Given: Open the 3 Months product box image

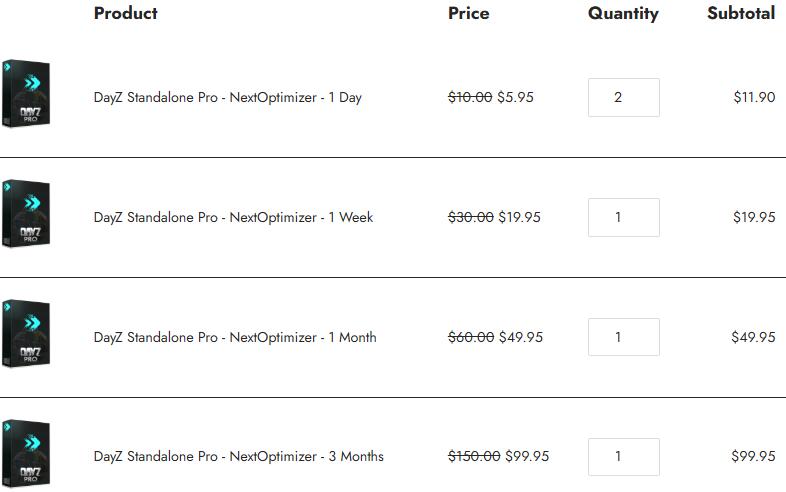Looking at the screenshot, I should (x=26, y=453).
